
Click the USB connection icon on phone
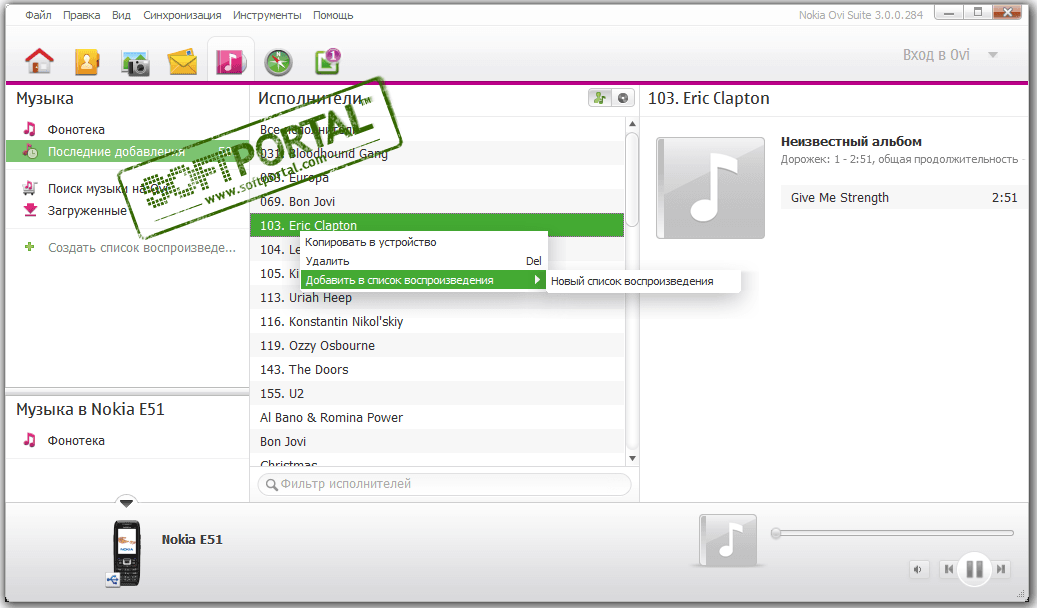112,580
